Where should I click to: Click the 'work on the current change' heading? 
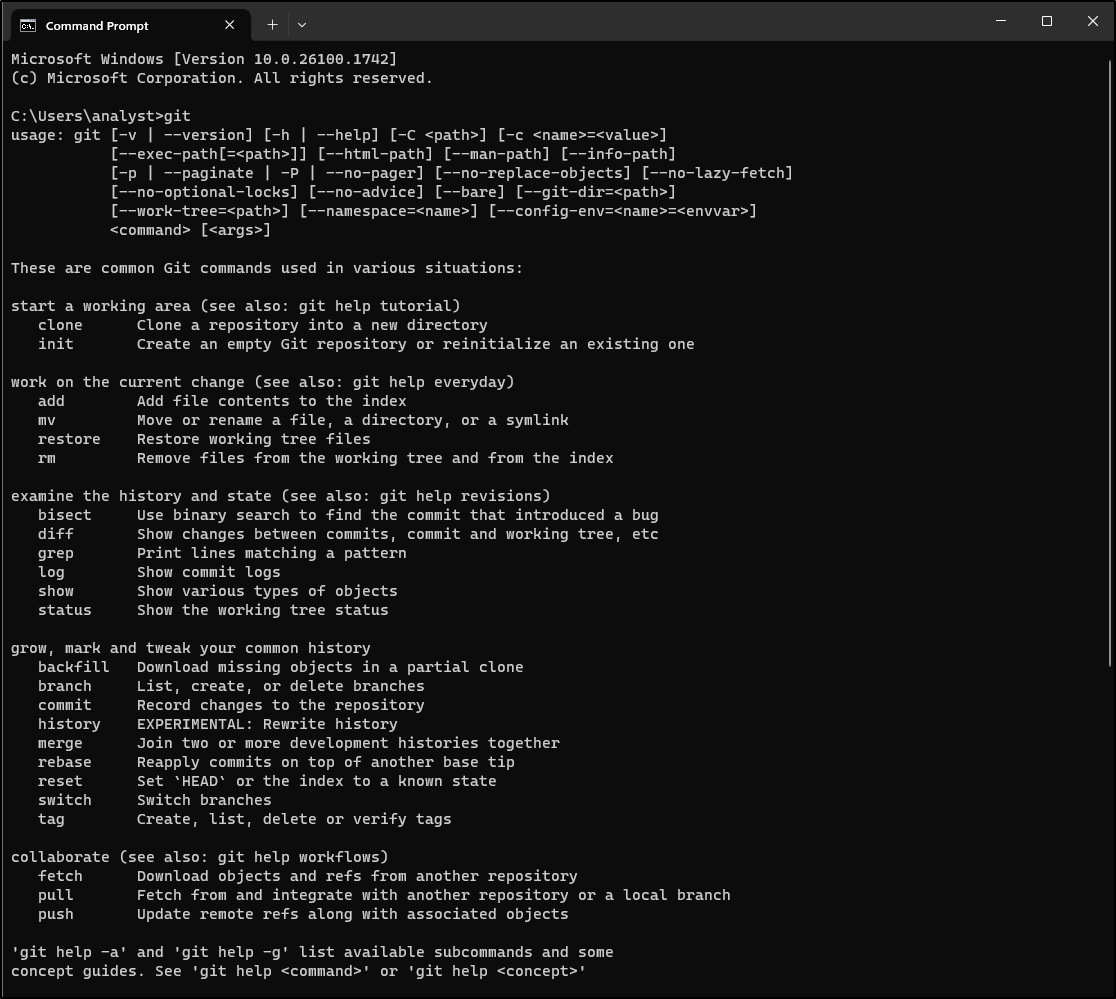coord(263,382)
